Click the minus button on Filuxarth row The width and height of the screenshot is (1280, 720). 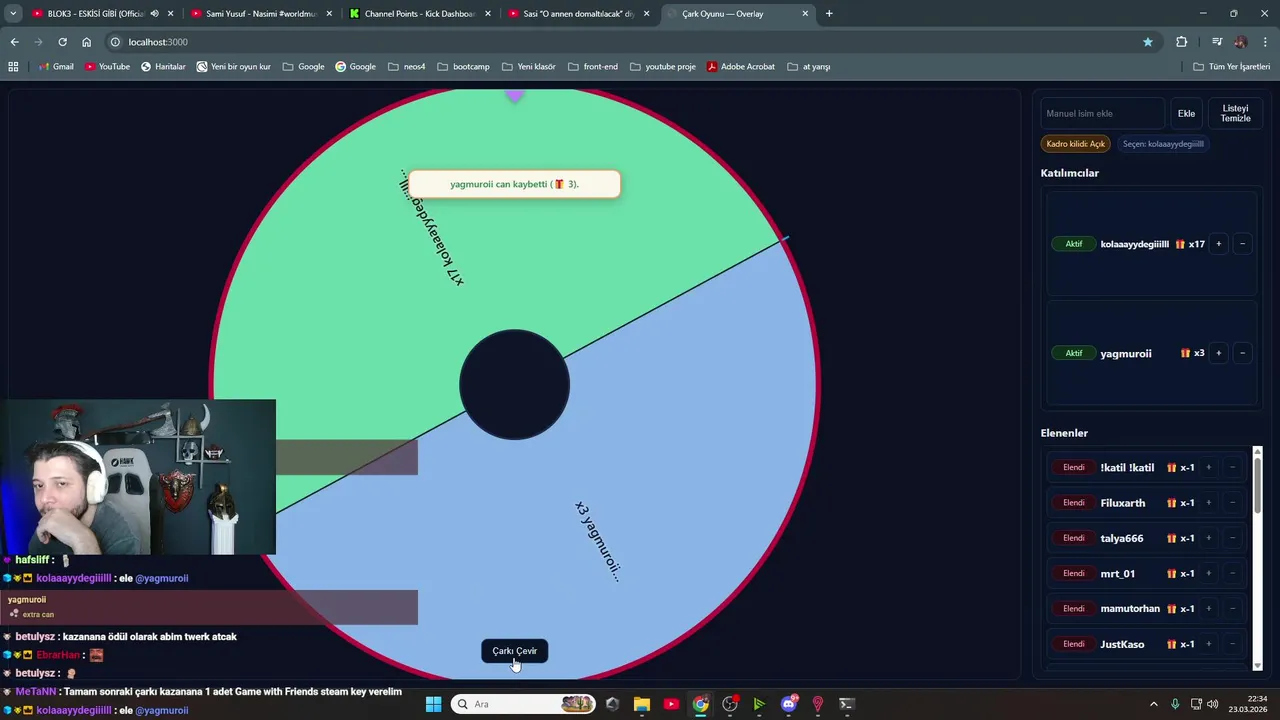click(x=1232, y=503)
